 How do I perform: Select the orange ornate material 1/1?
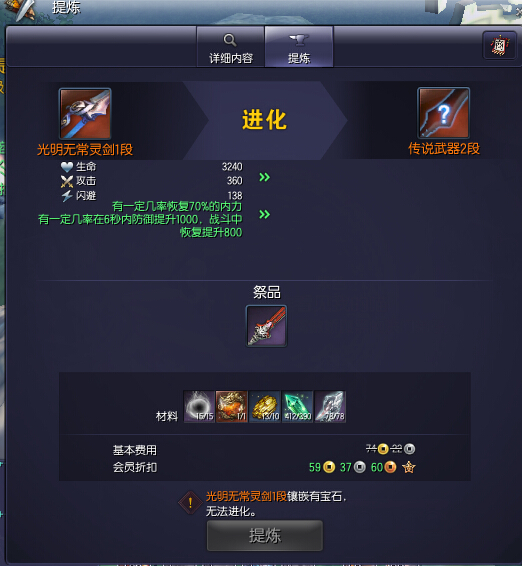coord(231,406)
